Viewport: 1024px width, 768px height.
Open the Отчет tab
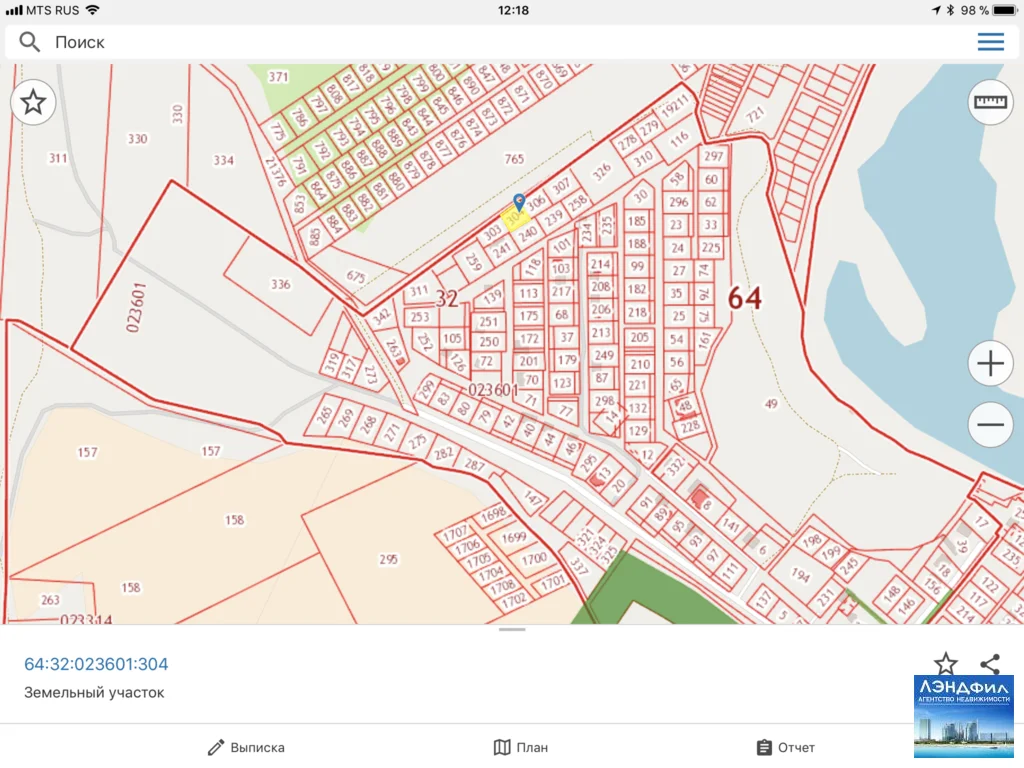click(786, 747)
